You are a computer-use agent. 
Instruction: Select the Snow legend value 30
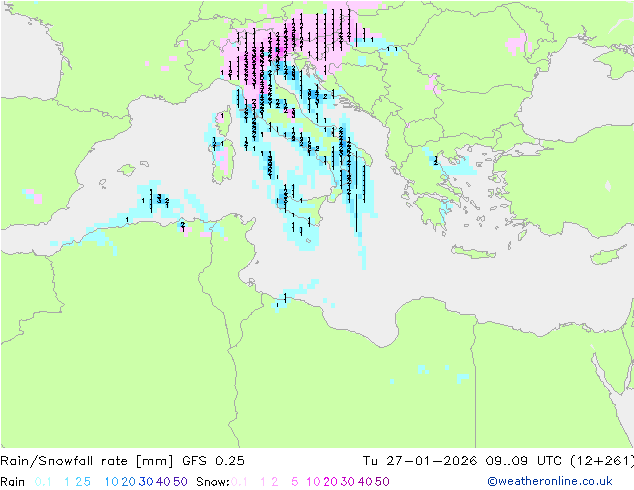tap(348, 482)
